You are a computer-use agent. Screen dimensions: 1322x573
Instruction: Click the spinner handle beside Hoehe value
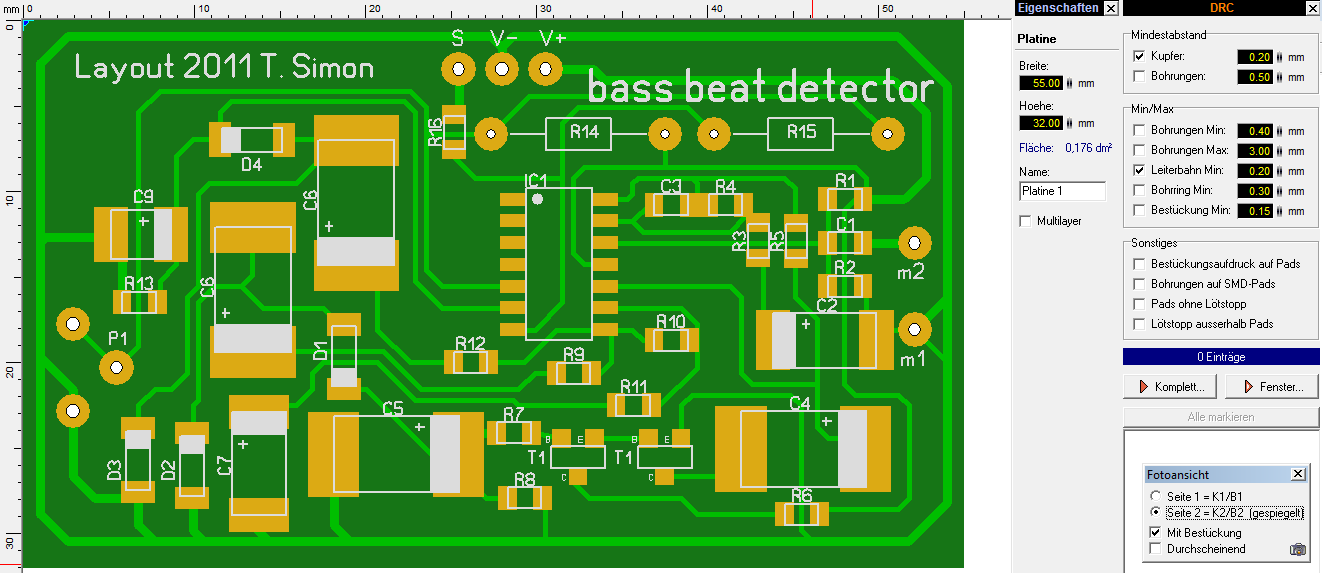coord(1070,123)
